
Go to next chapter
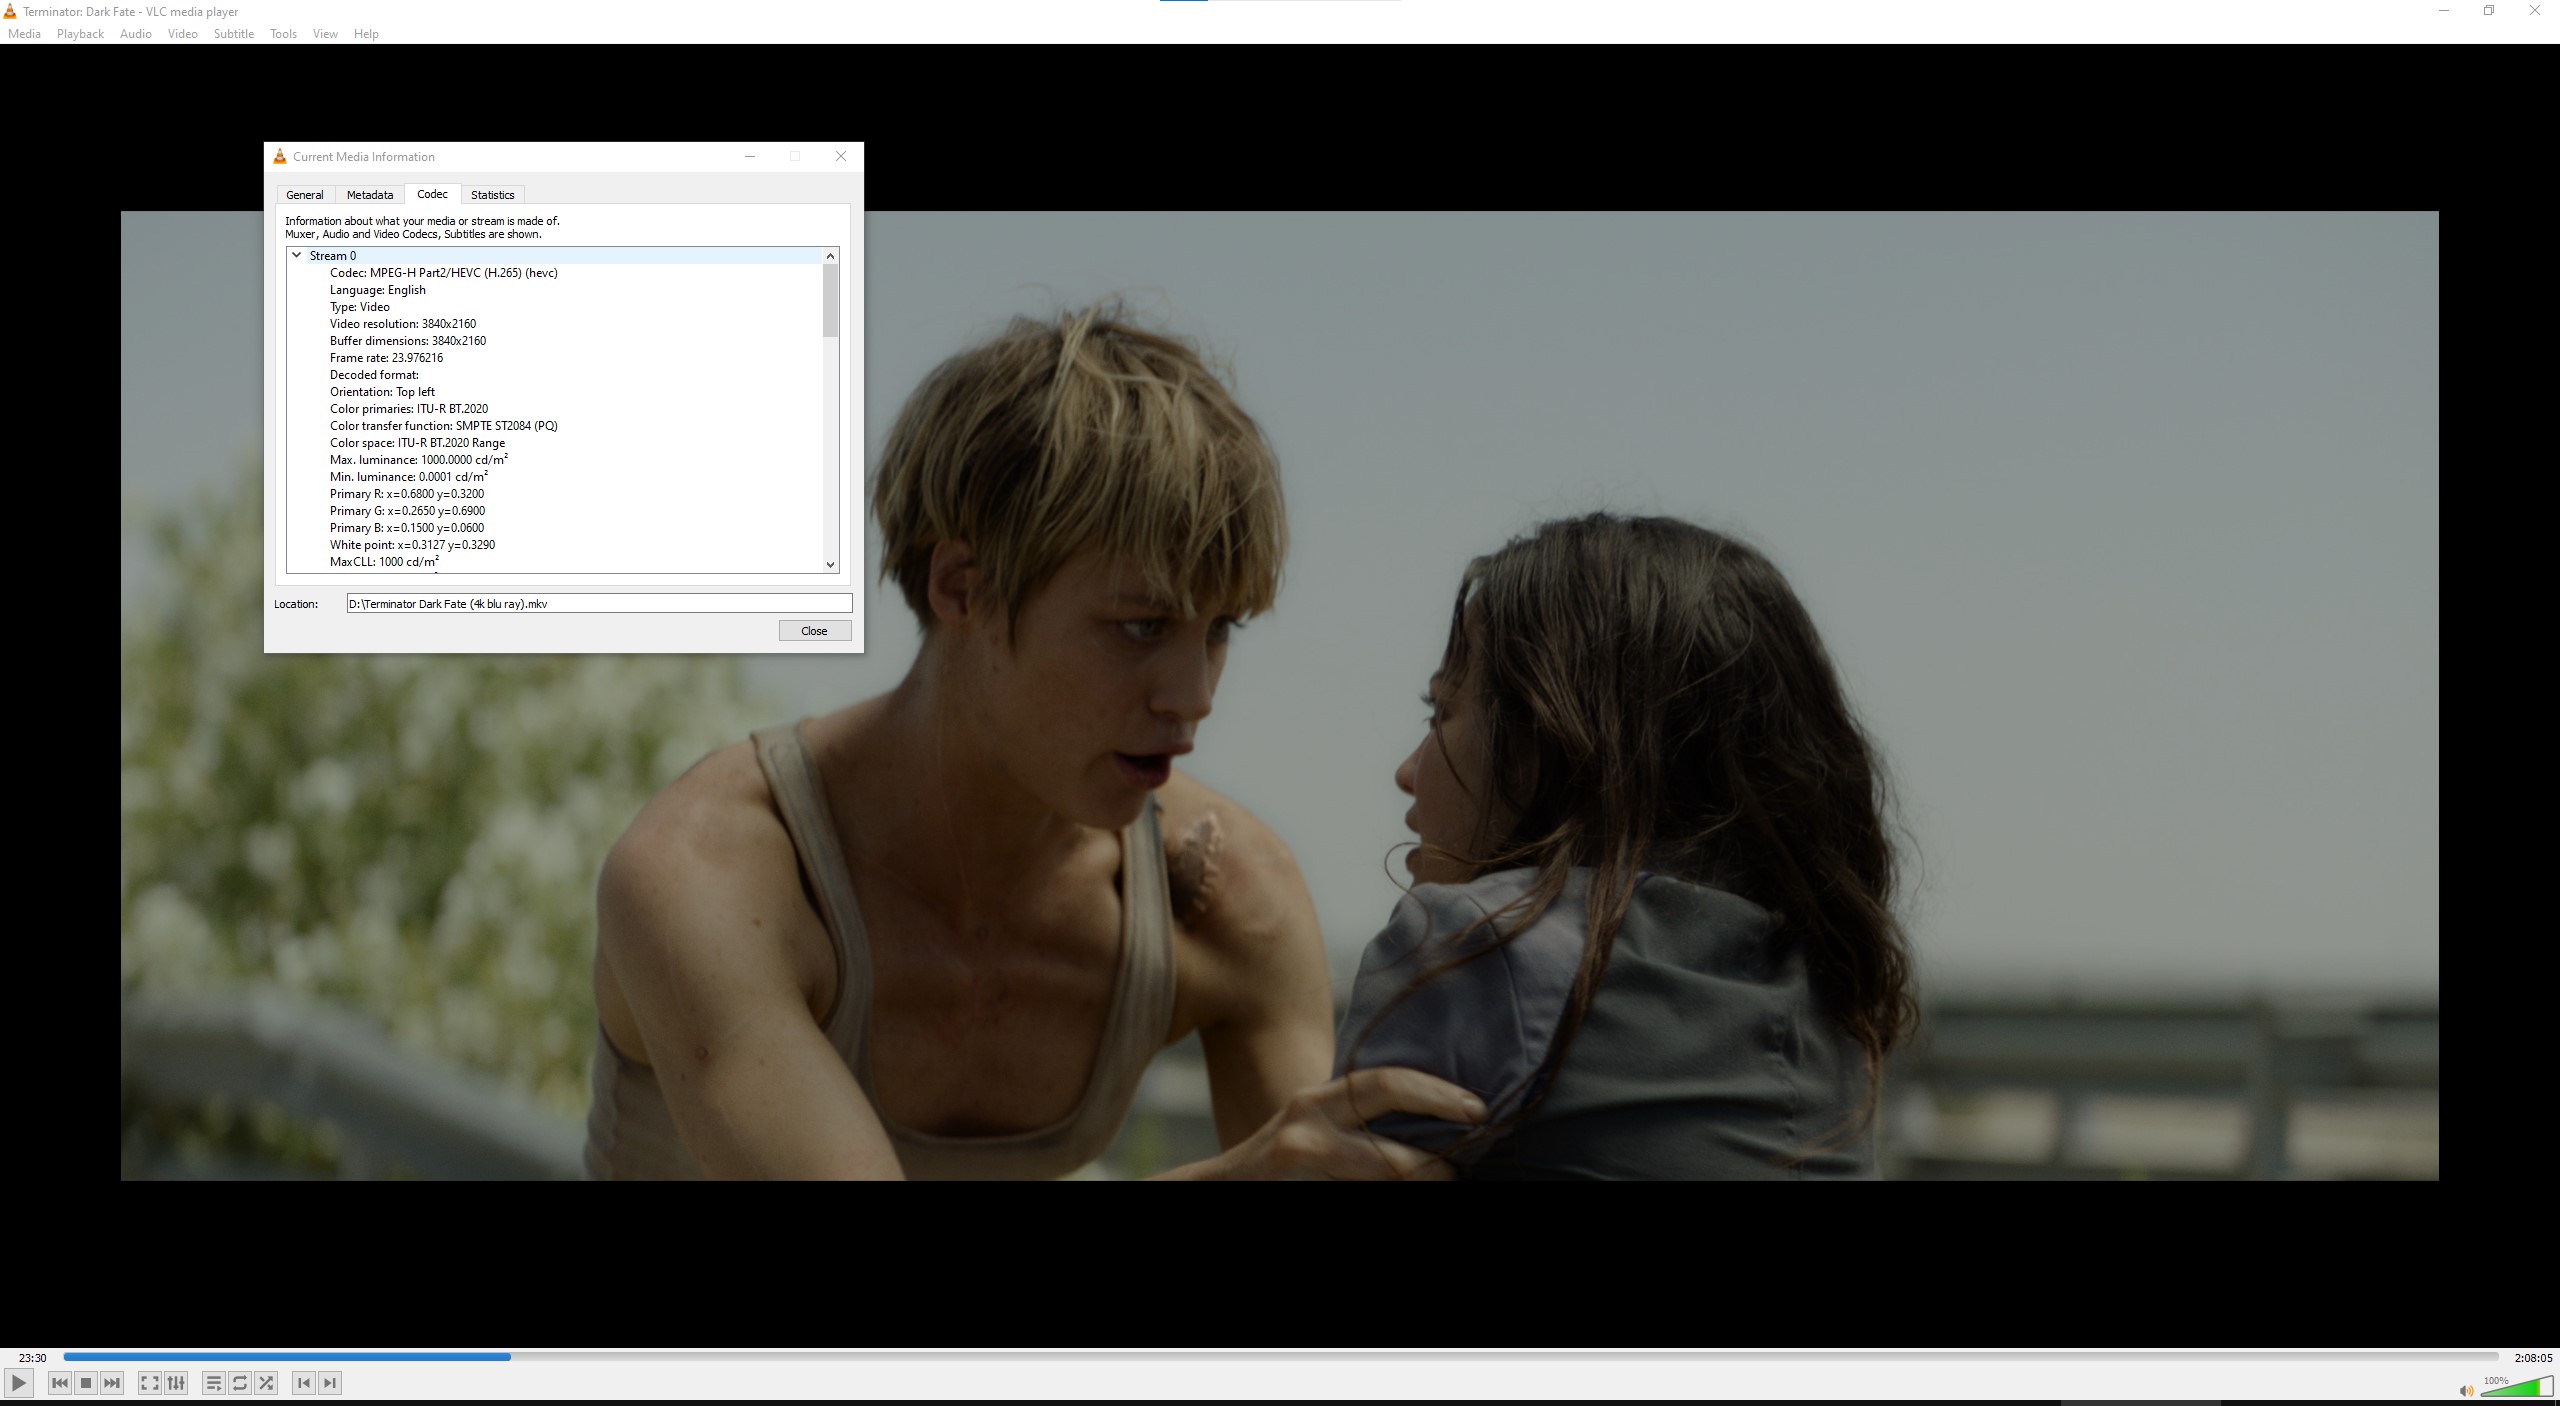330,1383
